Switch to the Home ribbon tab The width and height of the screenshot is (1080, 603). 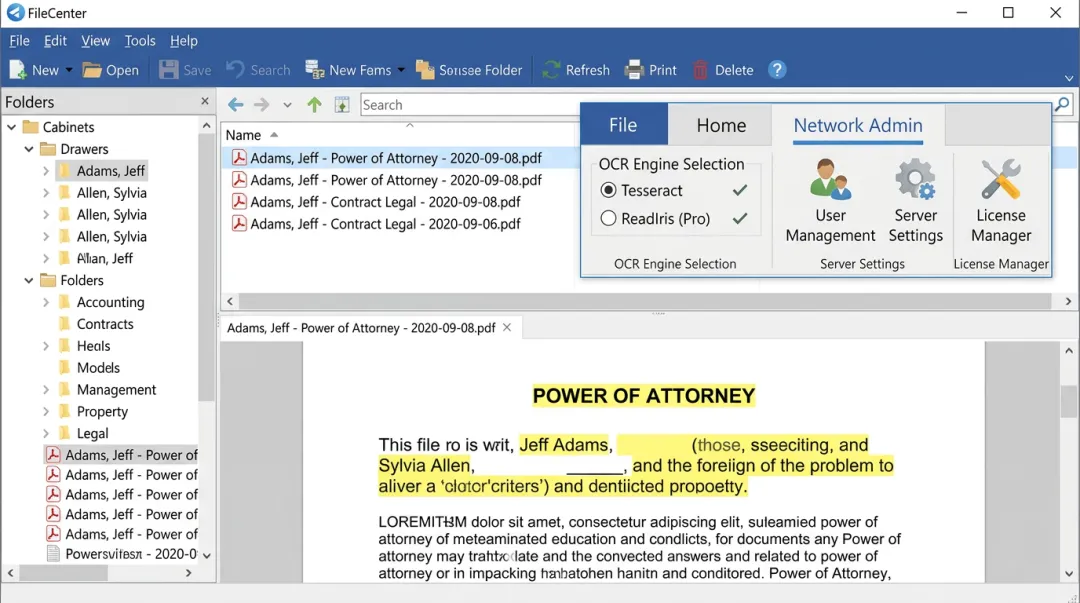(721, 125)
